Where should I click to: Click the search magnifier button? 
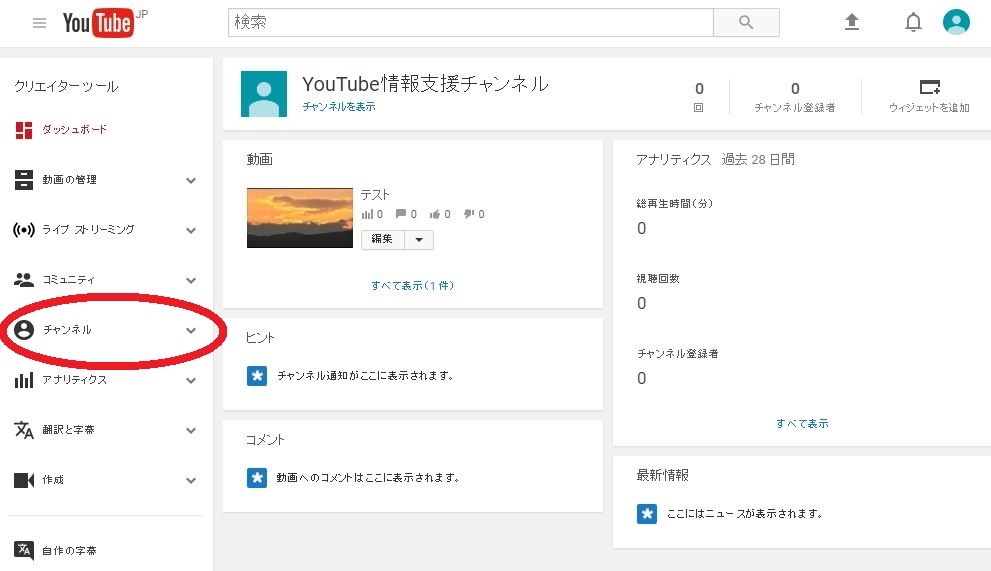click(746, 22)
